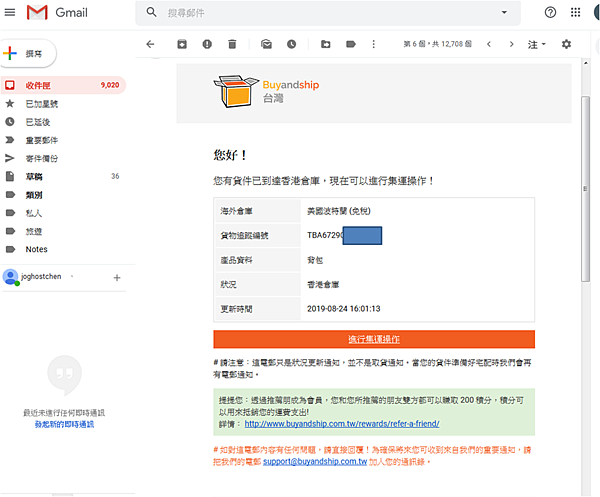
Task: Open the Google apps grid
Action: 575,13
